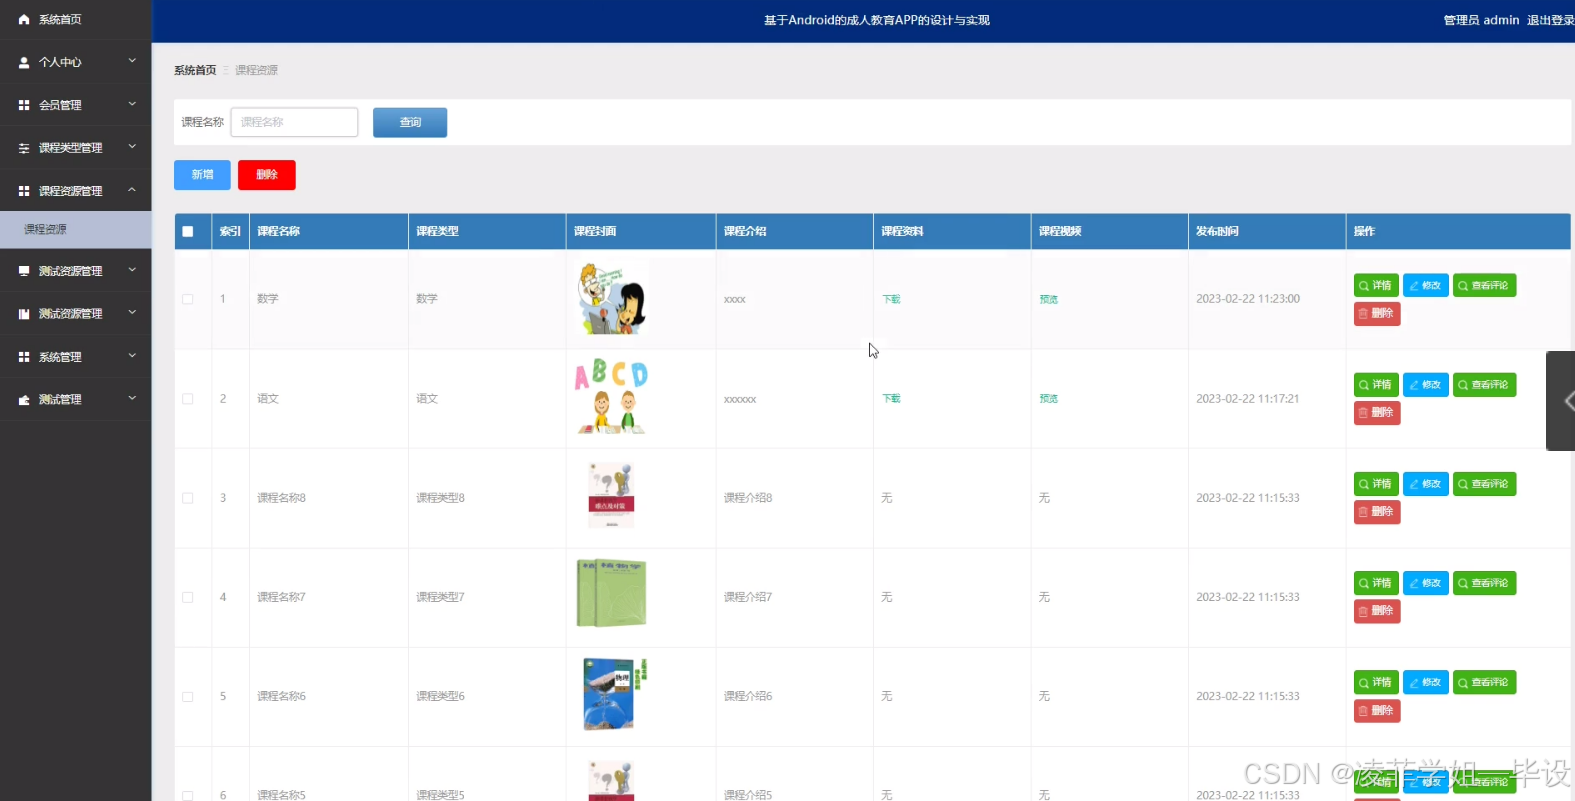Viewport: 1575px width, 801px height.
Task: Click the ABCD 语文 cover thumbnail
Action: tap(612, 397)
